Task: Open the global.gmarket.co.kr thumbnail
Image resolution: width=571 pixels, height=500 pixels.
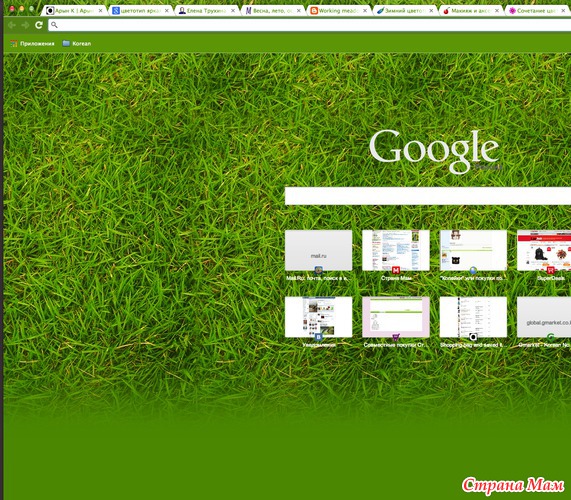Action: pyautogui.click(x=544, y=317)
